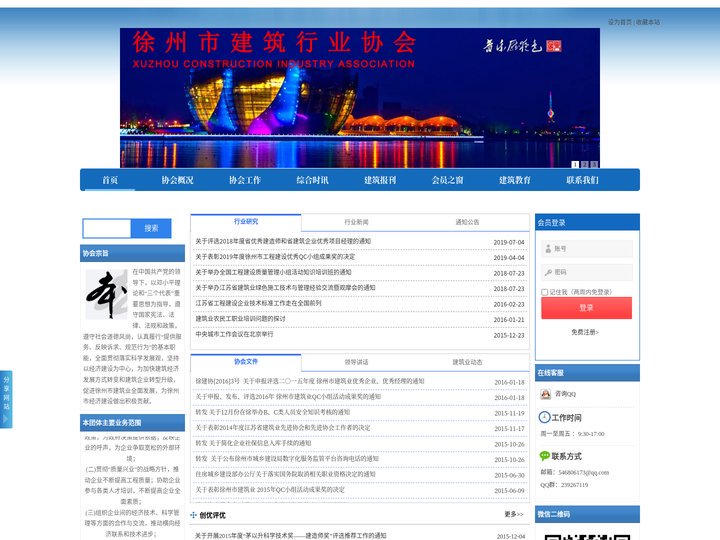This screenshot has height=540, width=720.
Task: Open 关于申报、发布、评选2016年QC小组 notice
Action: tap(288, 397)
